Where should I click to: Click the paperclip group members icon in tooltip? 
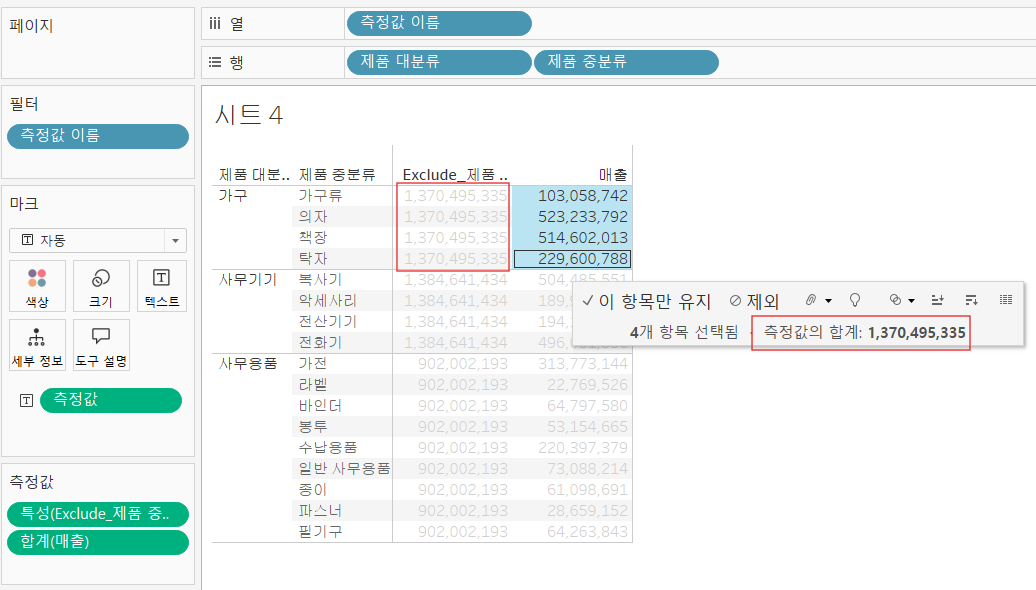[x=811, y=300]
